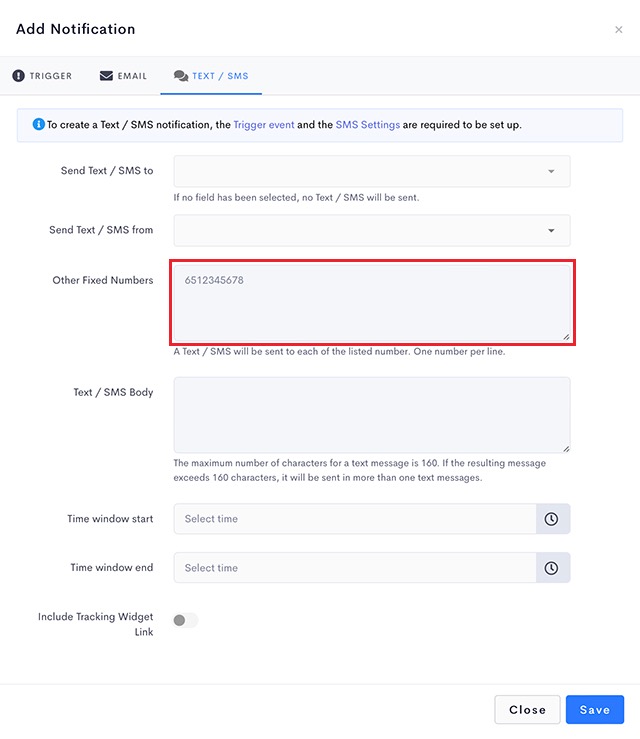Click the Time window start input field
The width and height of the screenshot is (640, 739).
355,519
